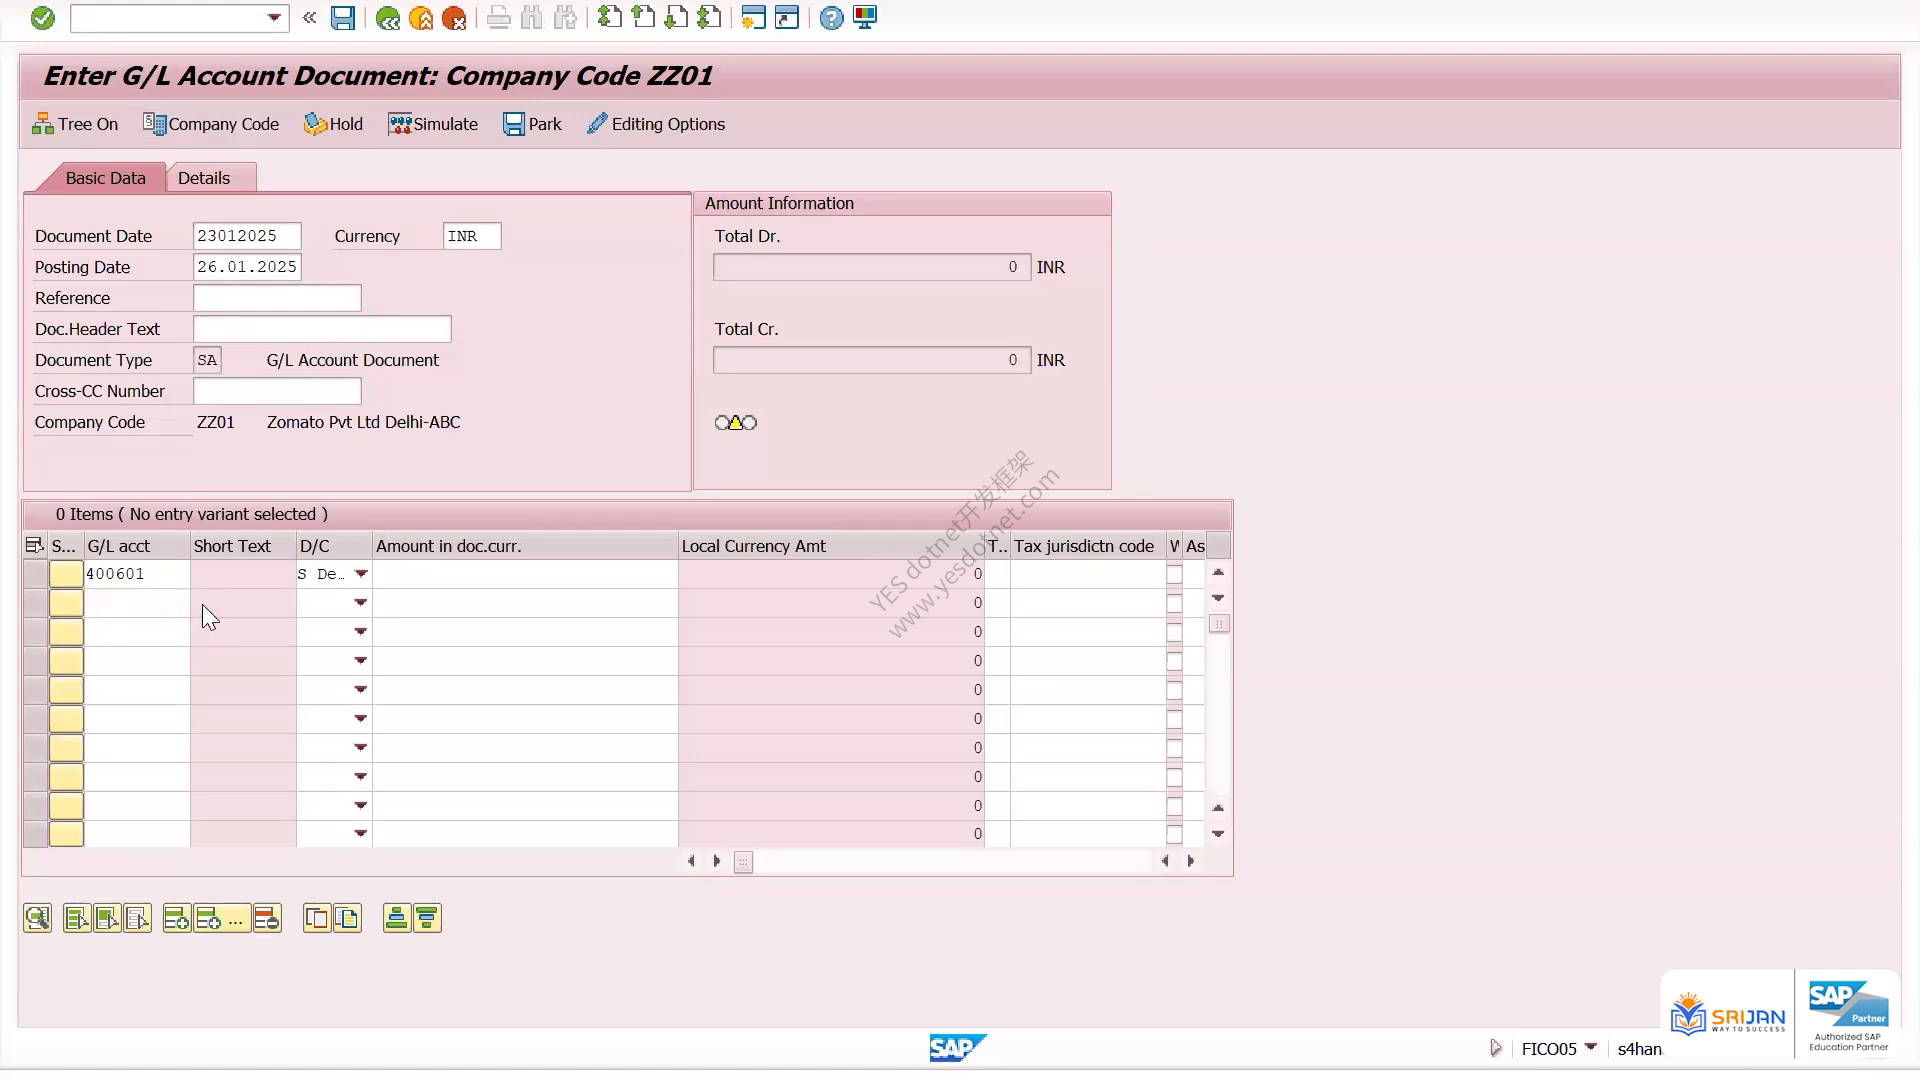
Task: Select the Basic Data tab
Action: click(x=105, y=178)
